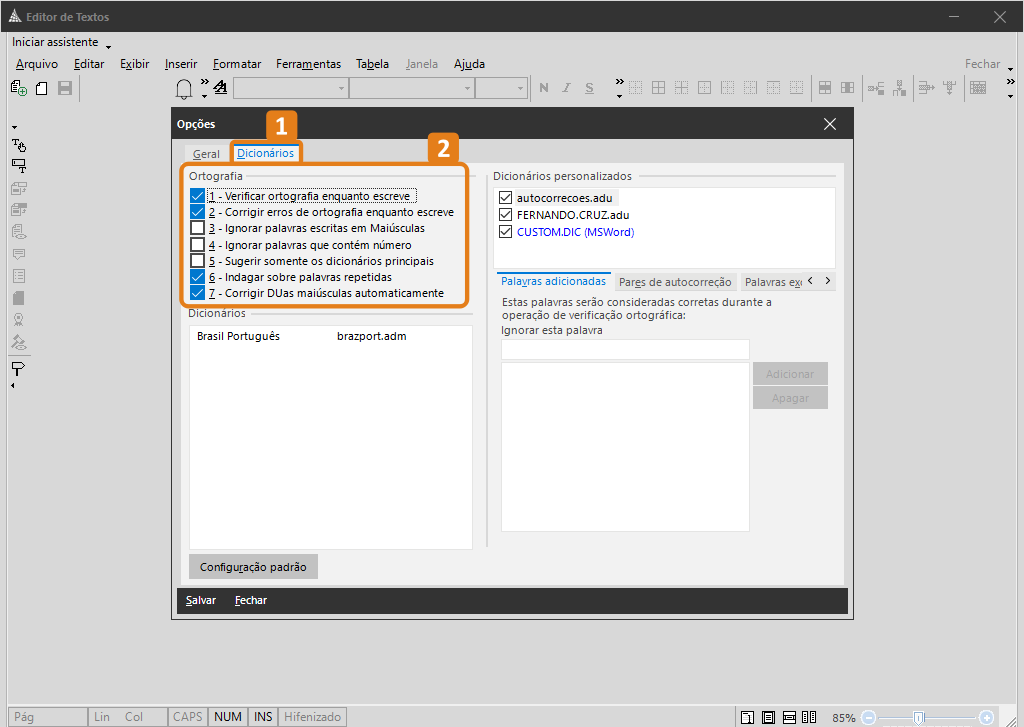The height and width of the screenshot is (727, 1024).
Task: Open the dropdown arrow beside Fechar
Action: click(1010, 69)
